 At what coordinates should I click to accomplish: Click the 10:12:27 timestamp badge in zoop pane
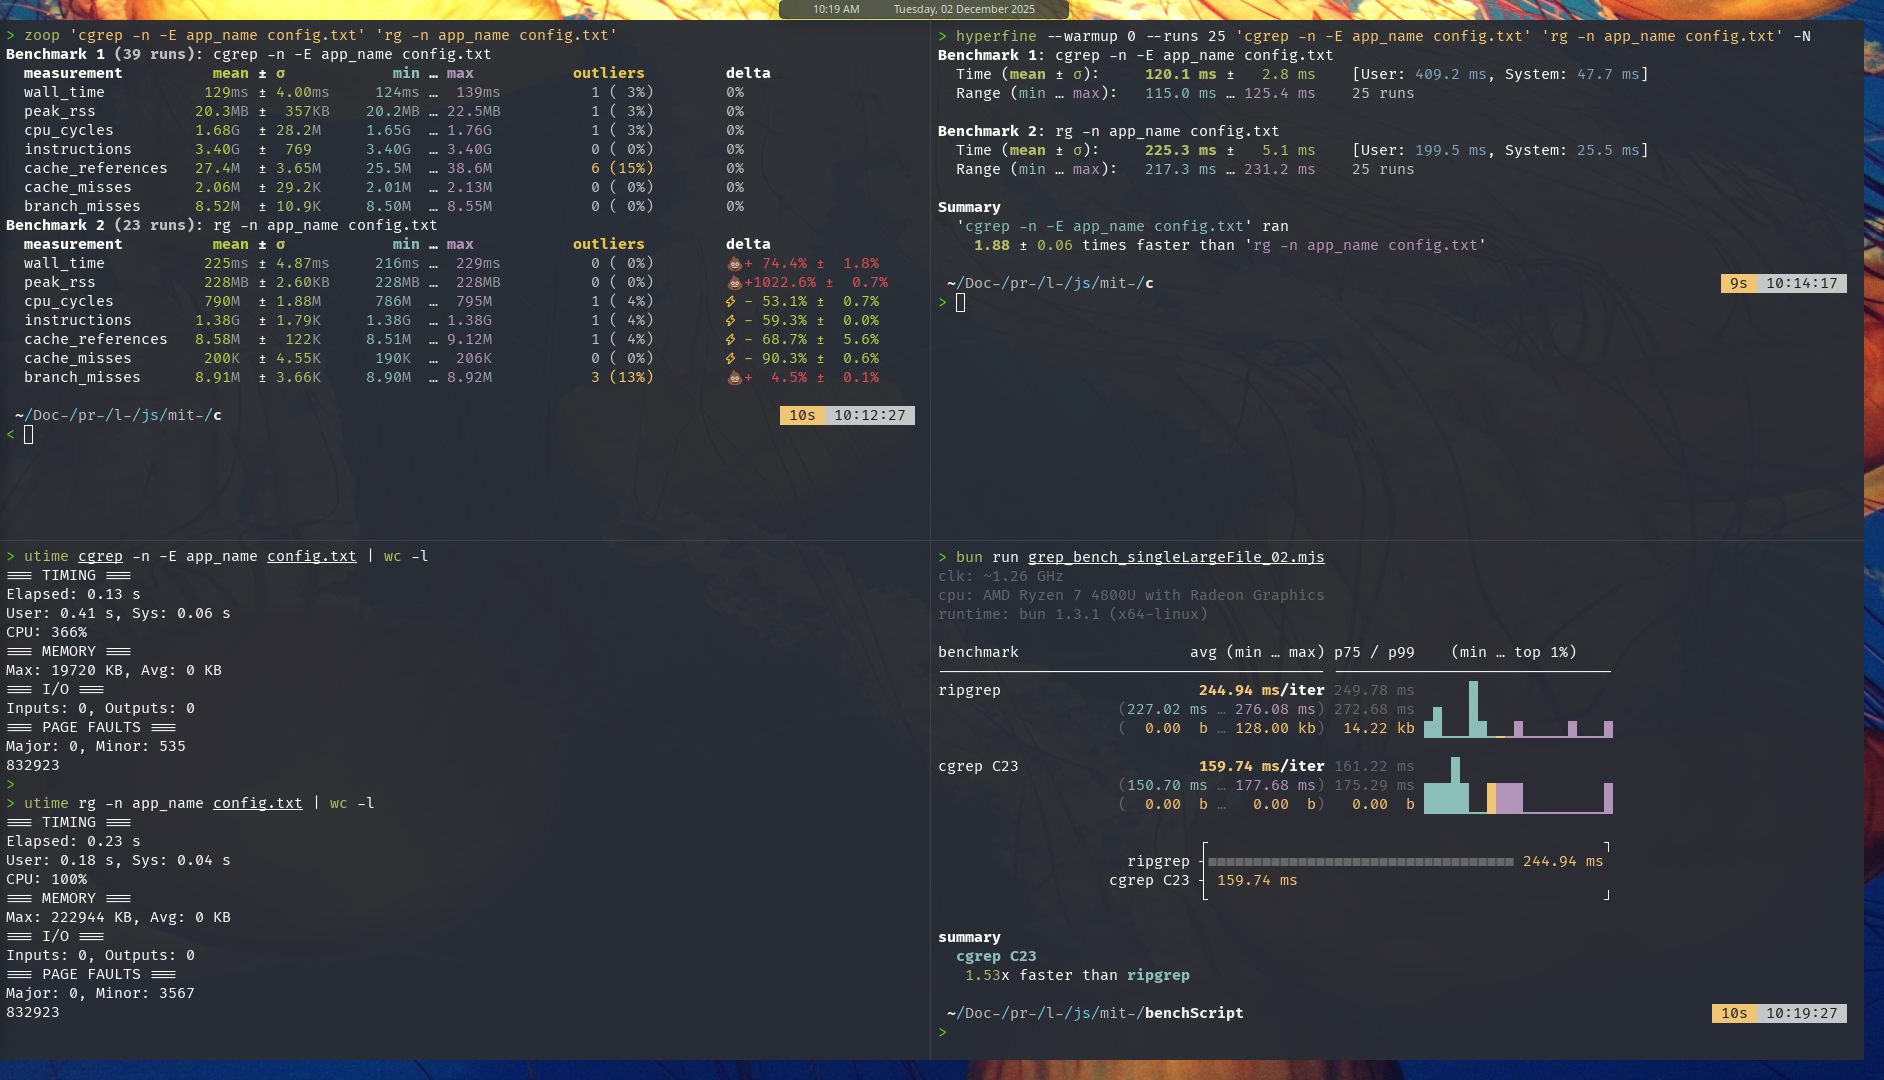869,415
